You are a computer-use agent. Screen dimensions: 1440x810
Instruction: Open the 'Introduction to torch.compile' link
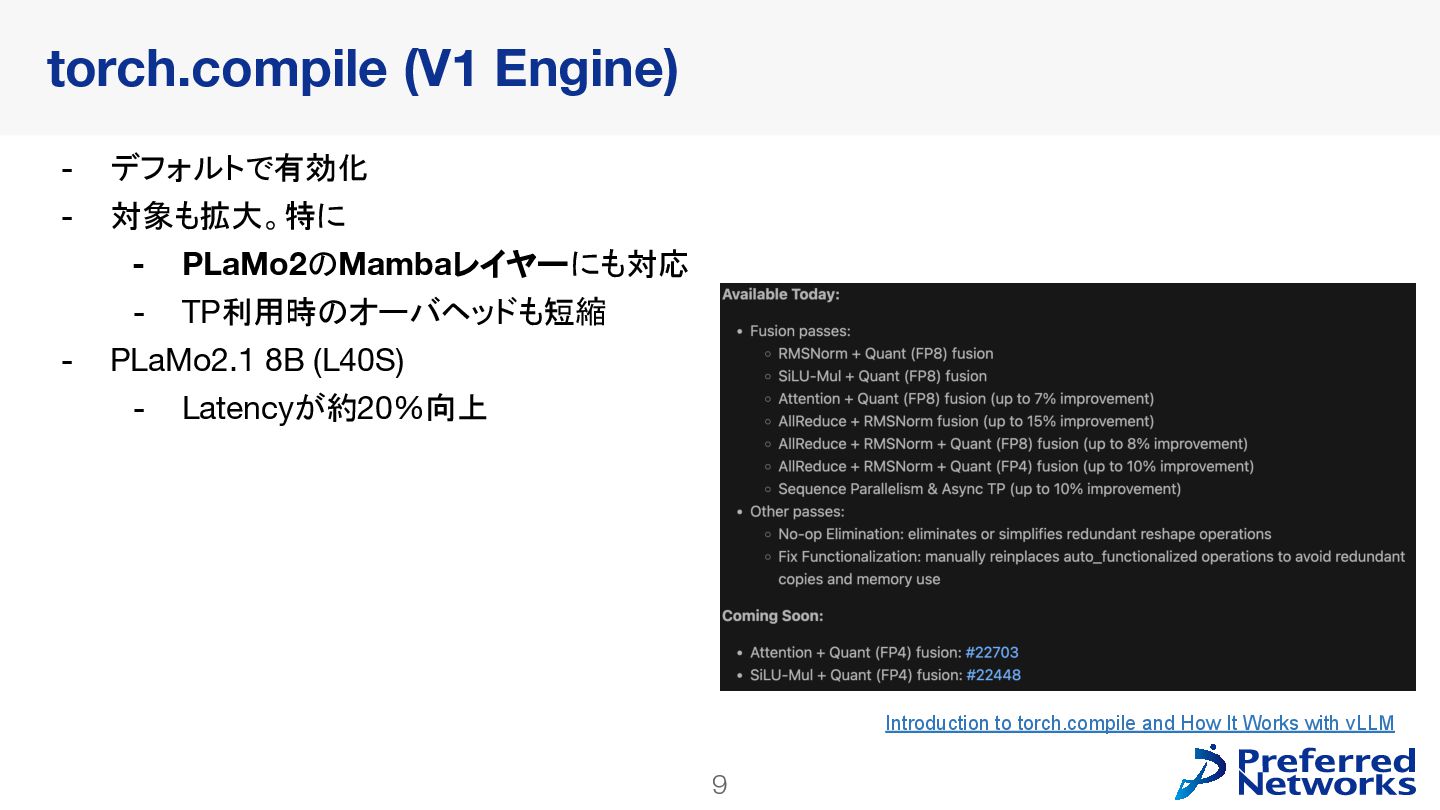pos(1139,723)
